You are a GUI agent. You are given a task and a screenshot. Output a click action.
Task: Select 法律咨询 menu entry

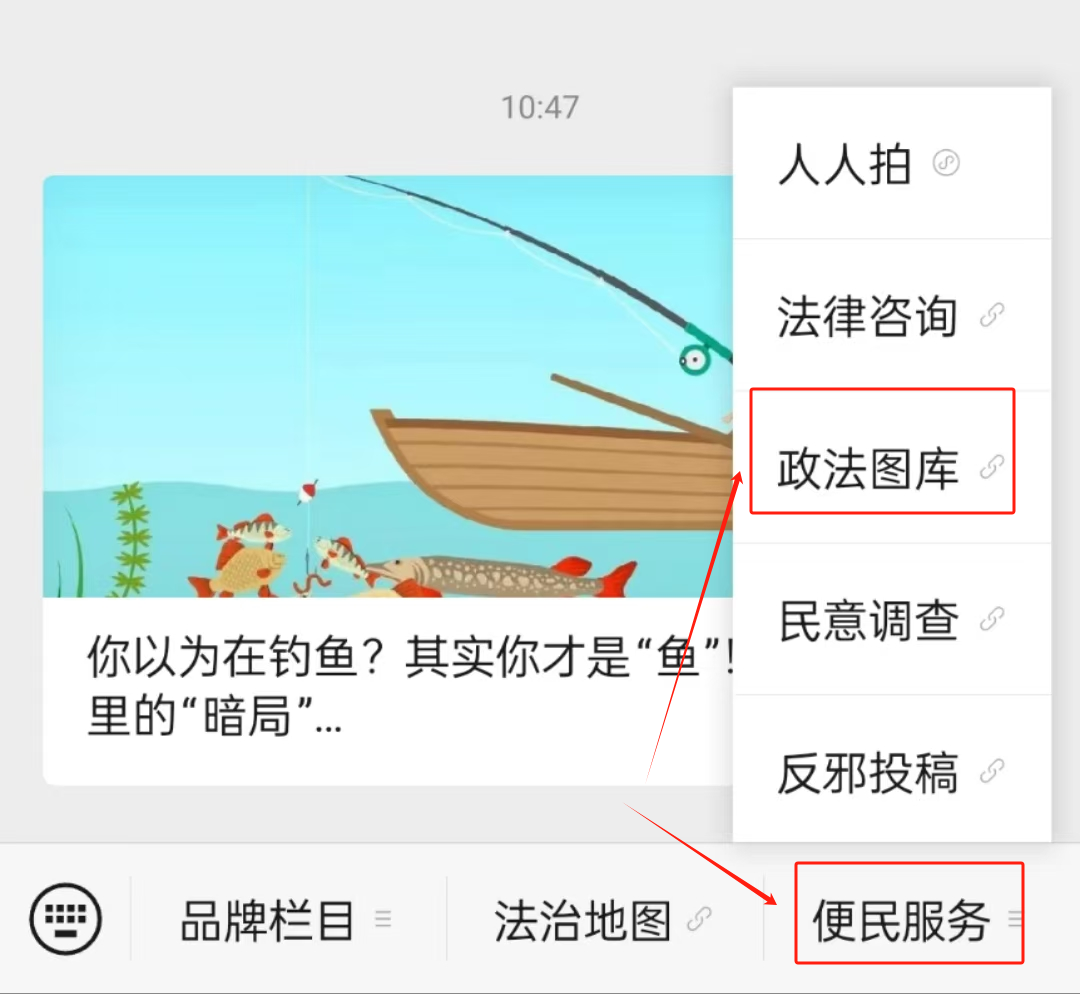pos(892,315)
